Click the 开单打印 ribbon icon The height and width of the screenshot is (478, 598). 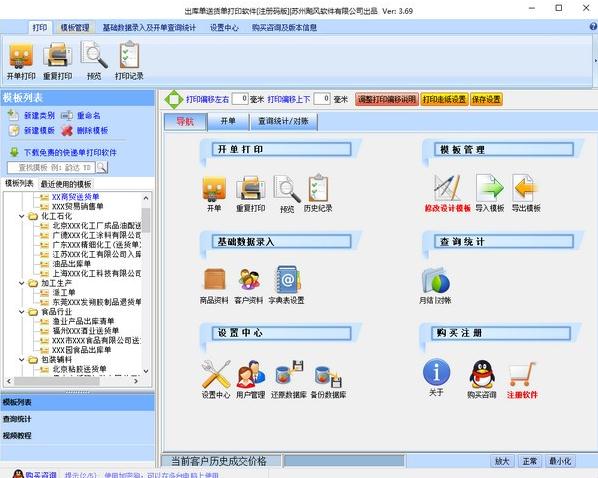(21, 56)
